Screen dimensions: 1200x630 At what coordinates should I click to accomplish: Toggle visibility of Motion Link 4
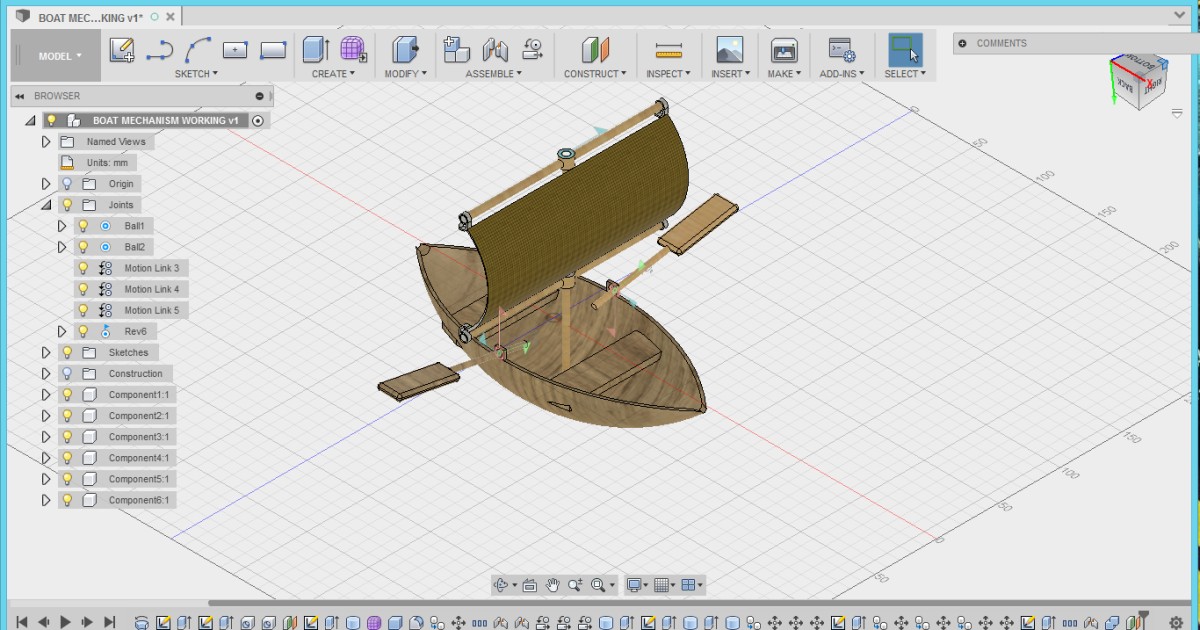81,288
